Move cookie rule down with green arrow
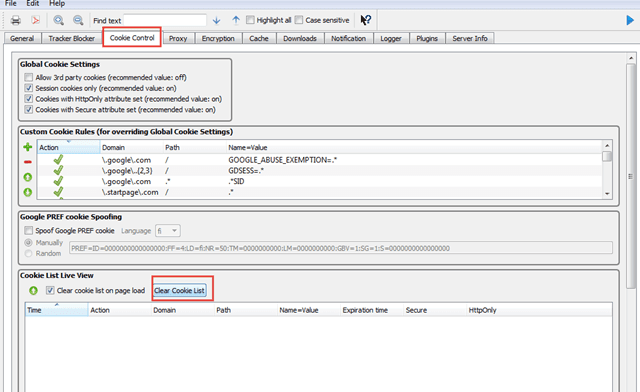This screenshot has width=640, height=392. coord(27,192)
